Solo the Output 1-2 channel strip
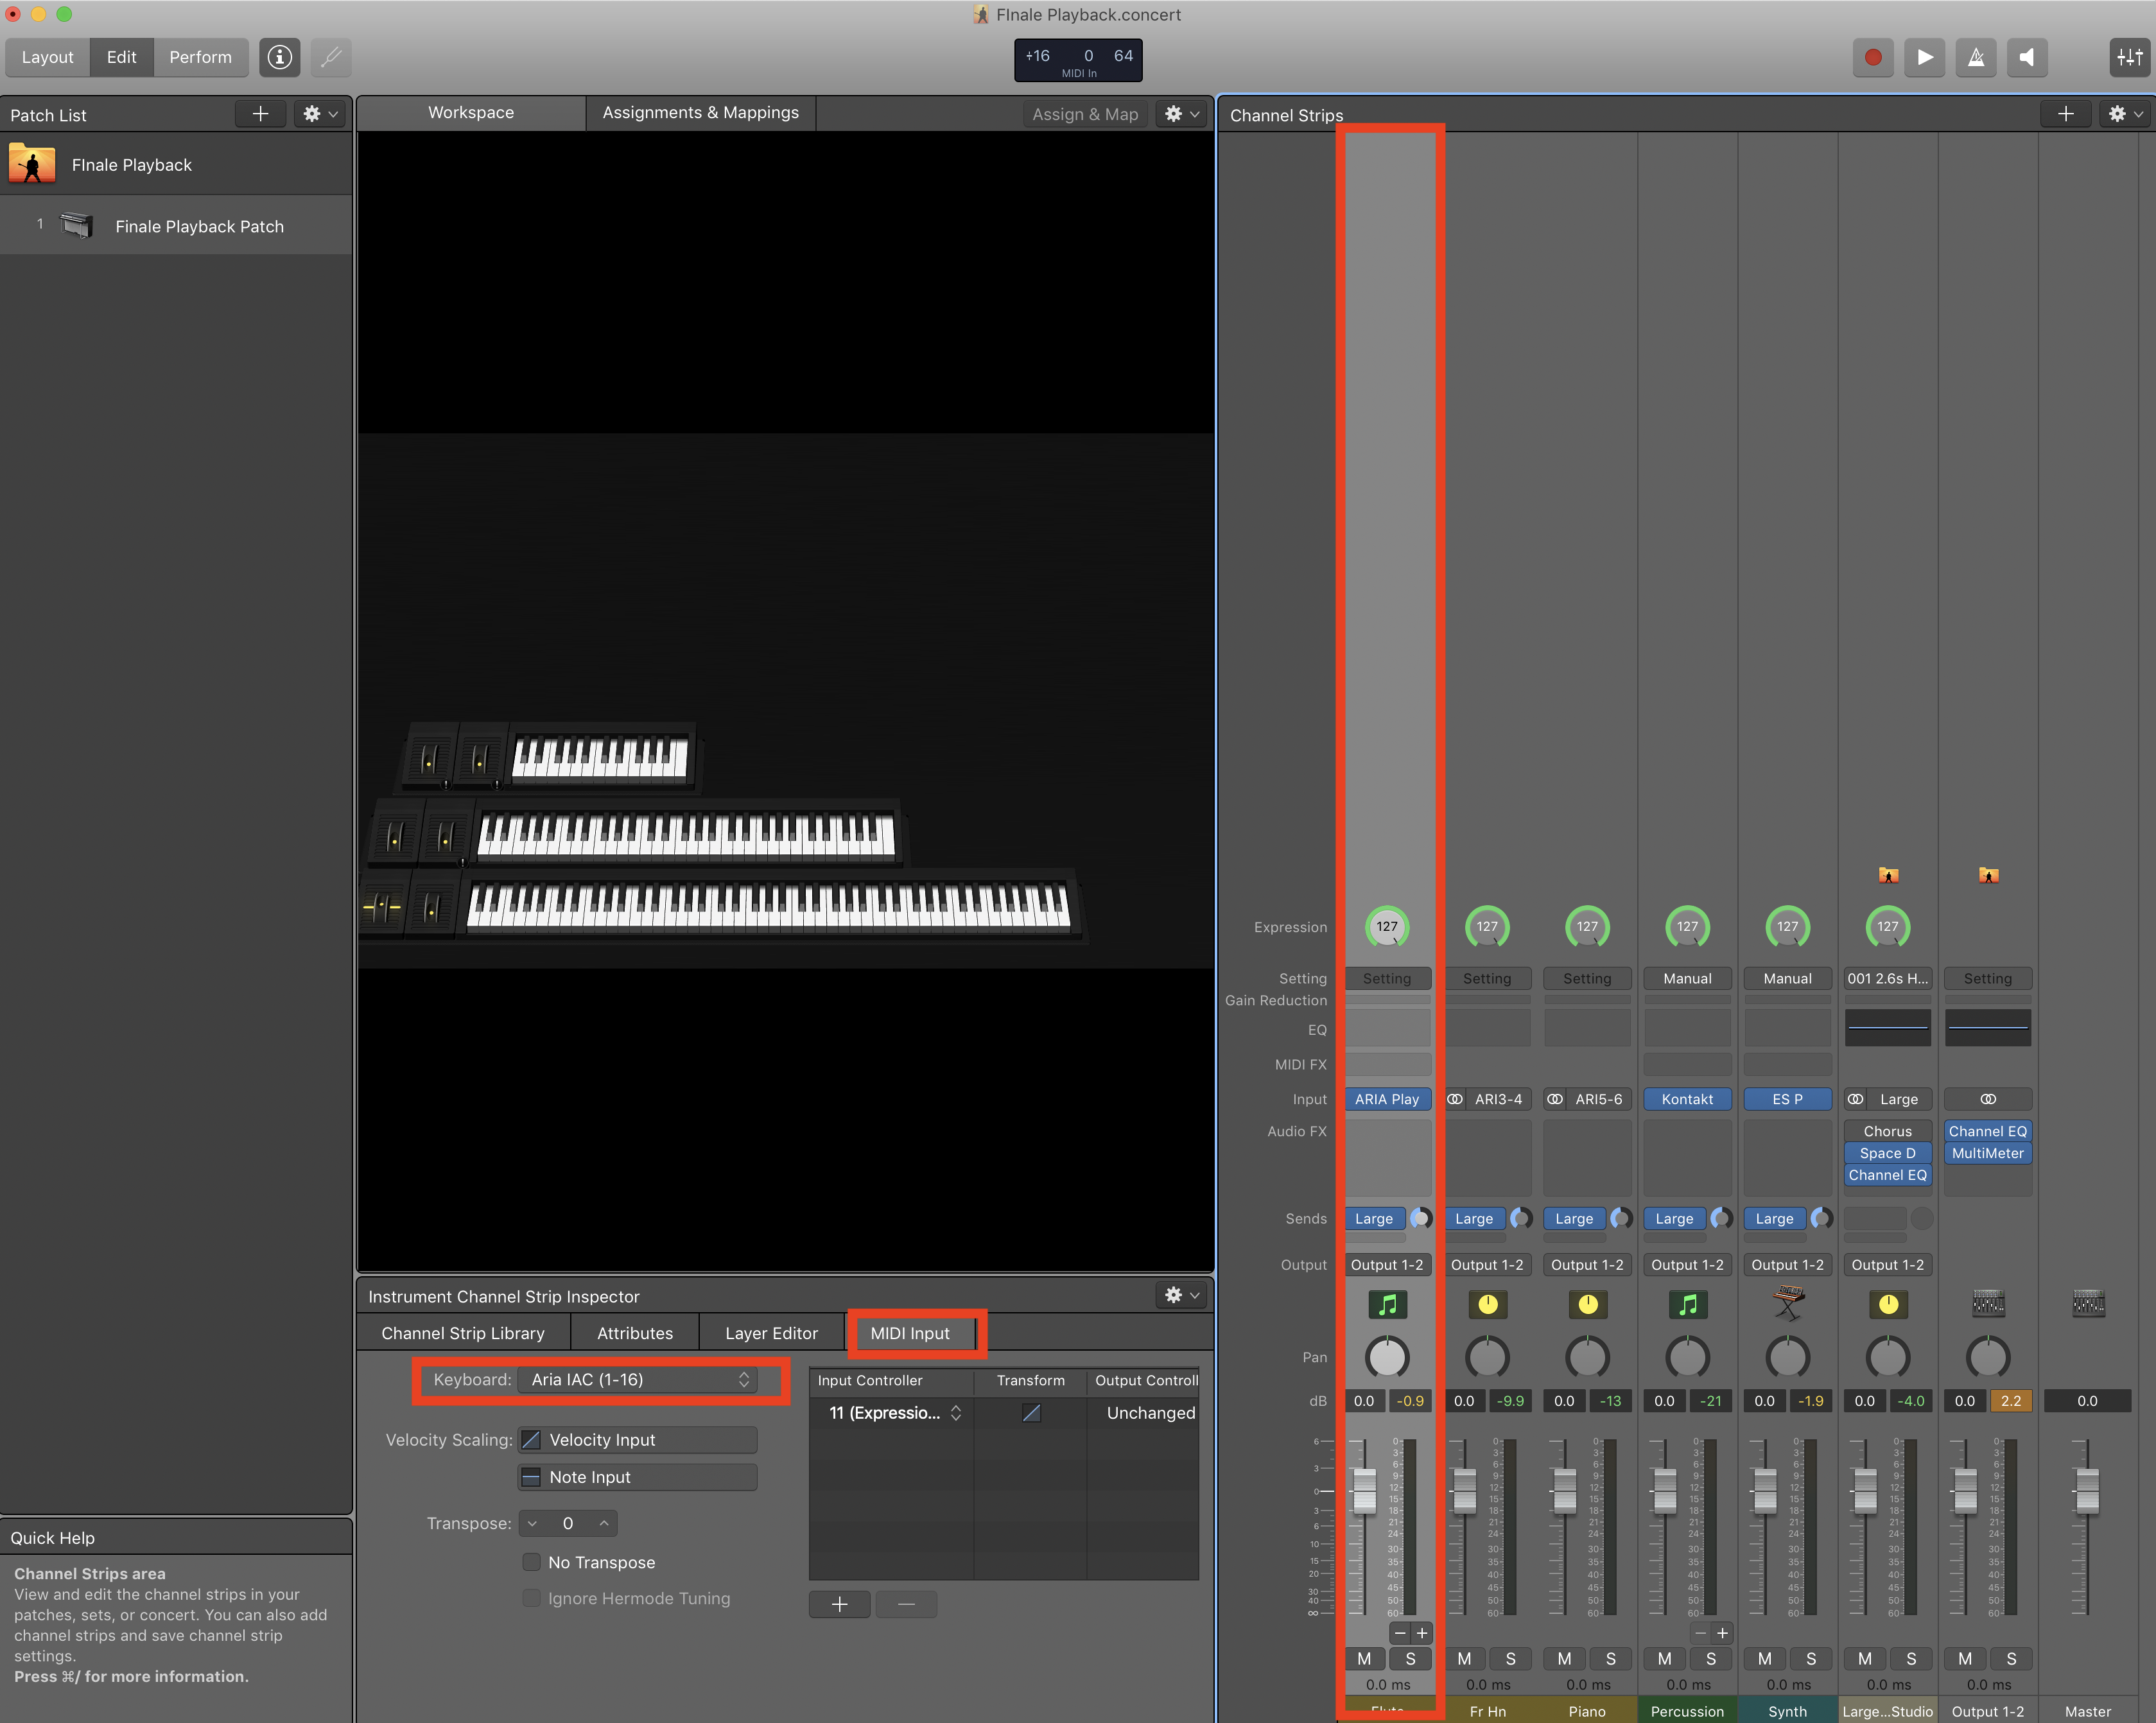Image resolution: width=2156 pixels, height=1723 pixels. click(x=2011, y=1659)
